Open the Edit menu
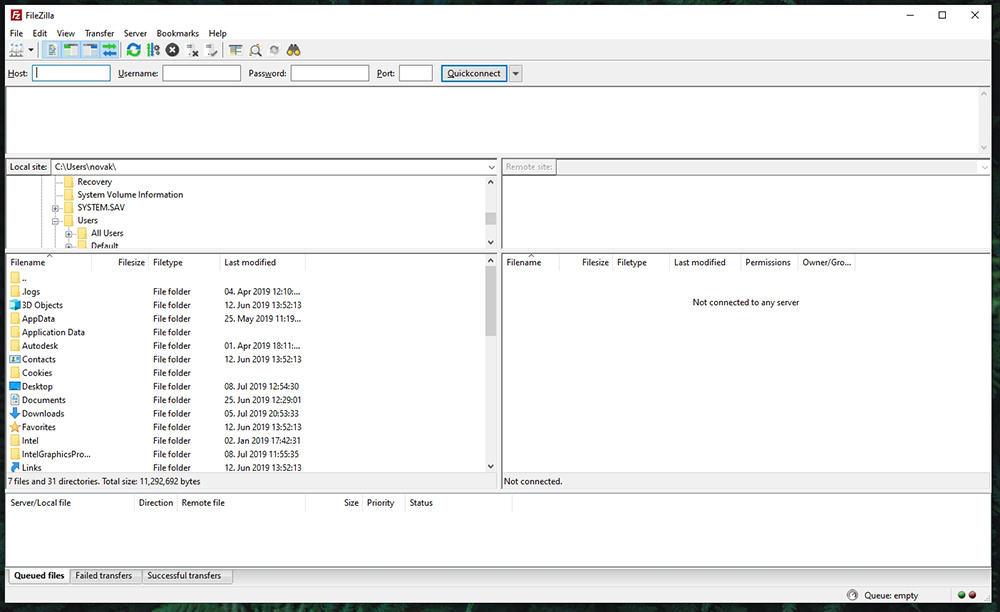1000x612 pixels. point(40,33)
